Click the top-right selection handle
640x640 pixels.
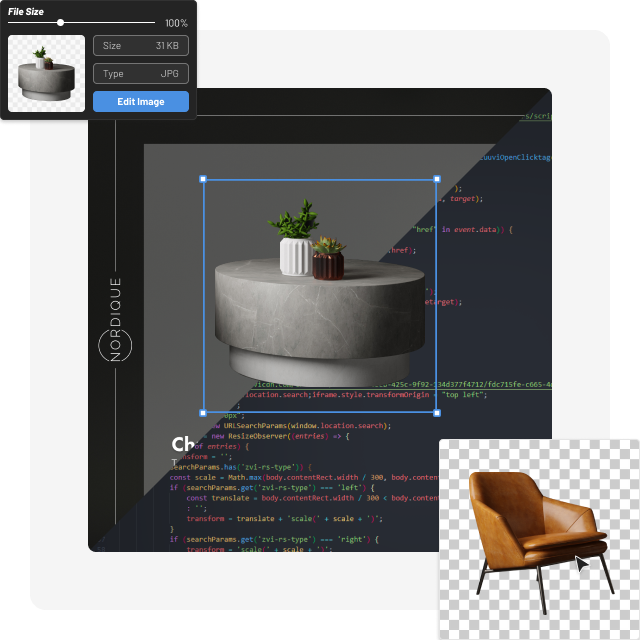[x=436, y=180]
